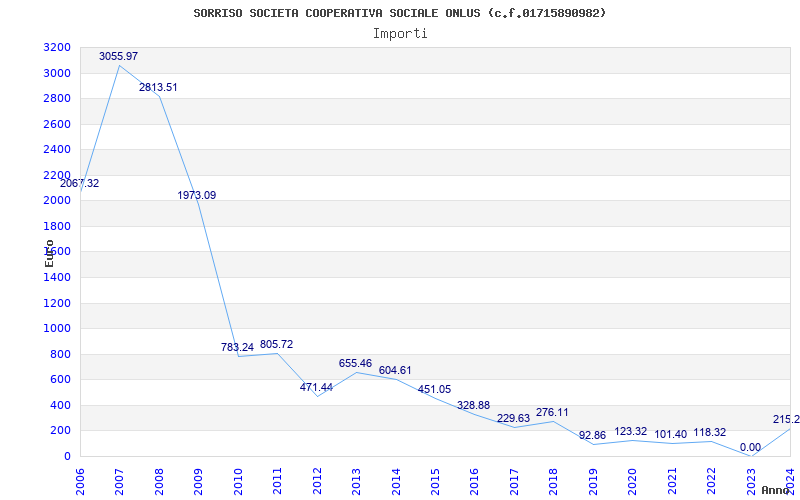The image size is (800, 500).
Task: Click the 2600 Euro axis tick
Action: point(57,124)
